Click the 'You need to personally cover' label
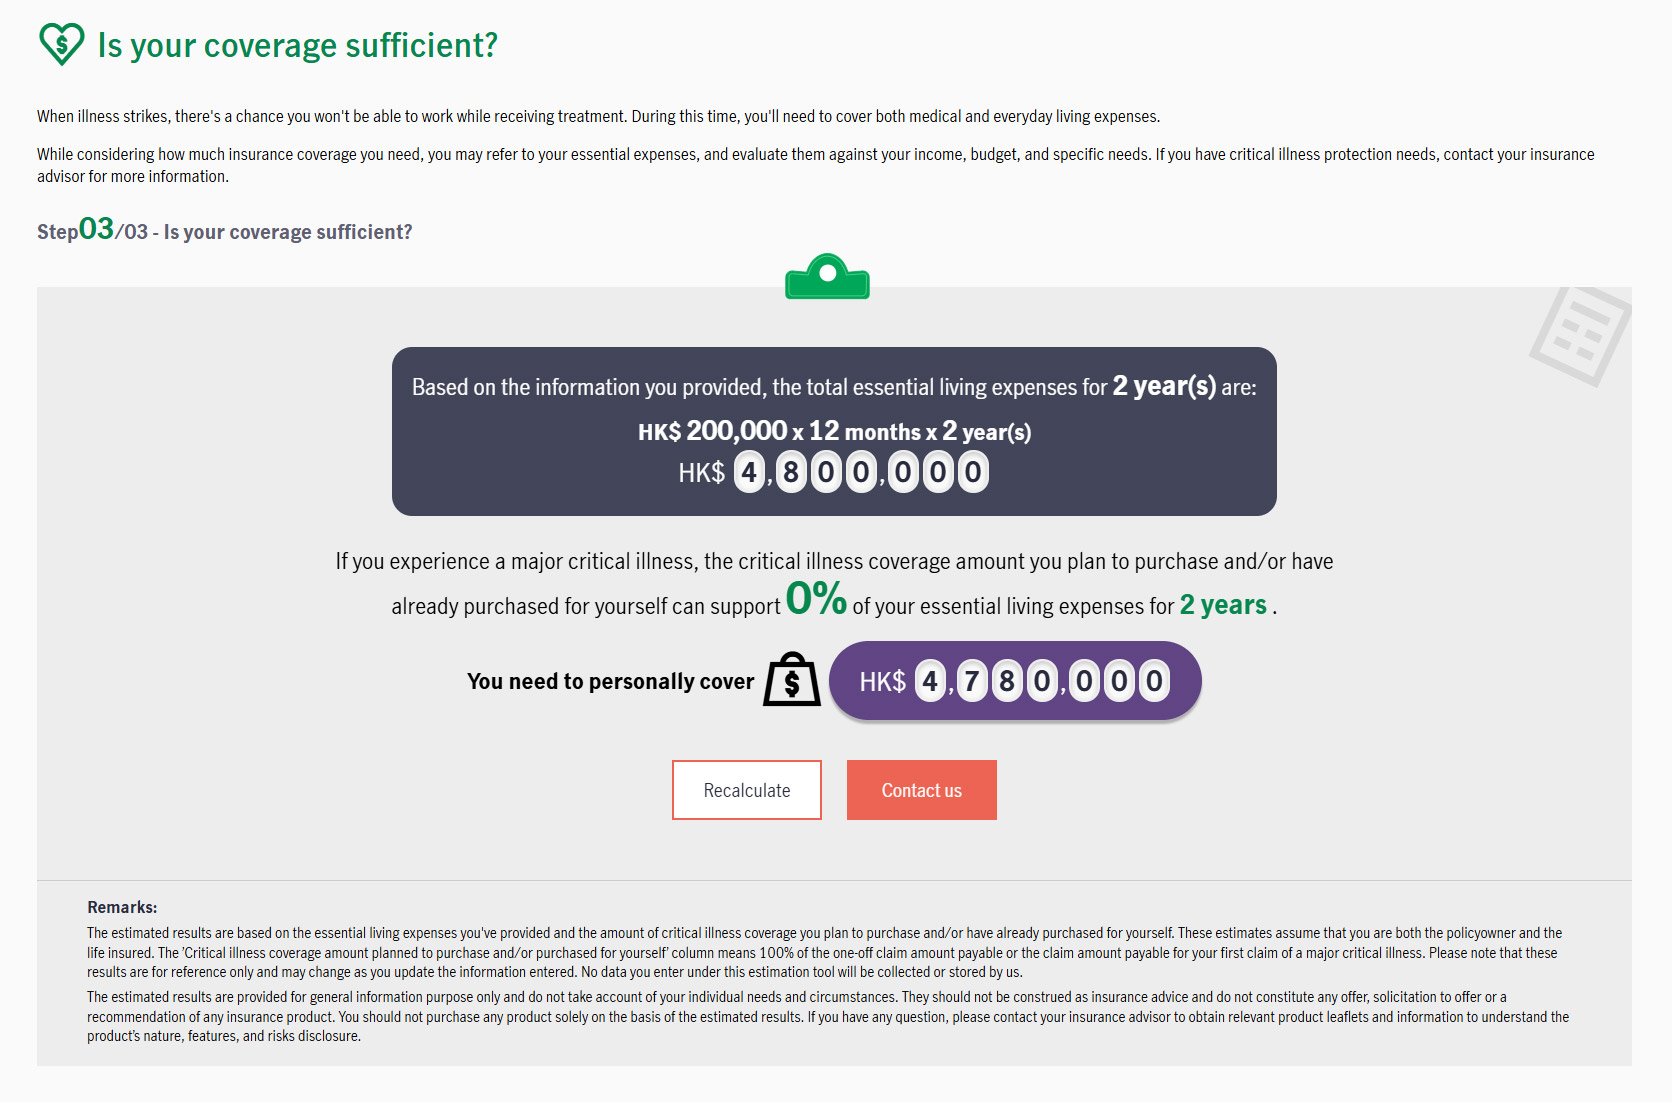The width and height of the screenshot is (1672, 1102). click(x=611, y=681)
